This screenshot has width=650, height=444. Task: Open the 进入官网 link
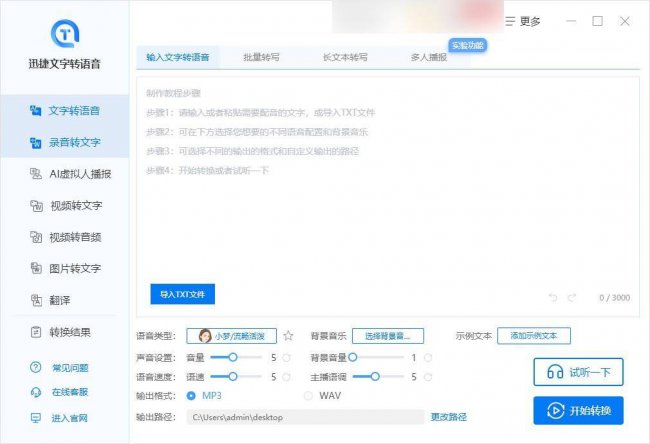point(70,418)
